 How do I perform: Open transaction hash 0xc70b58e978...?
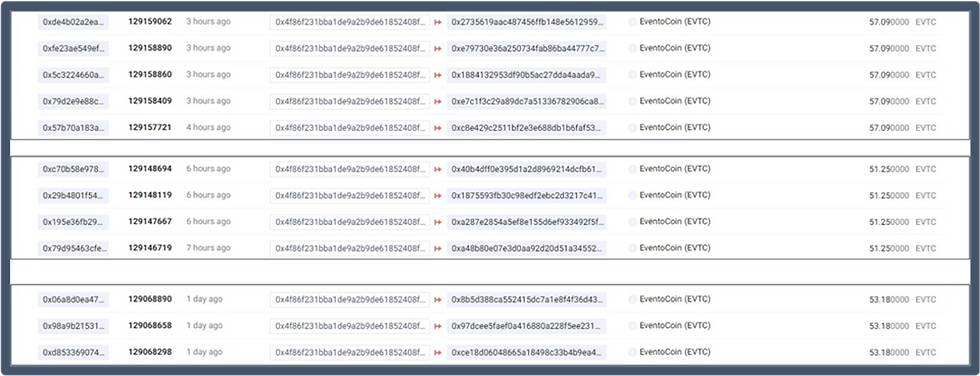[73, 169]
